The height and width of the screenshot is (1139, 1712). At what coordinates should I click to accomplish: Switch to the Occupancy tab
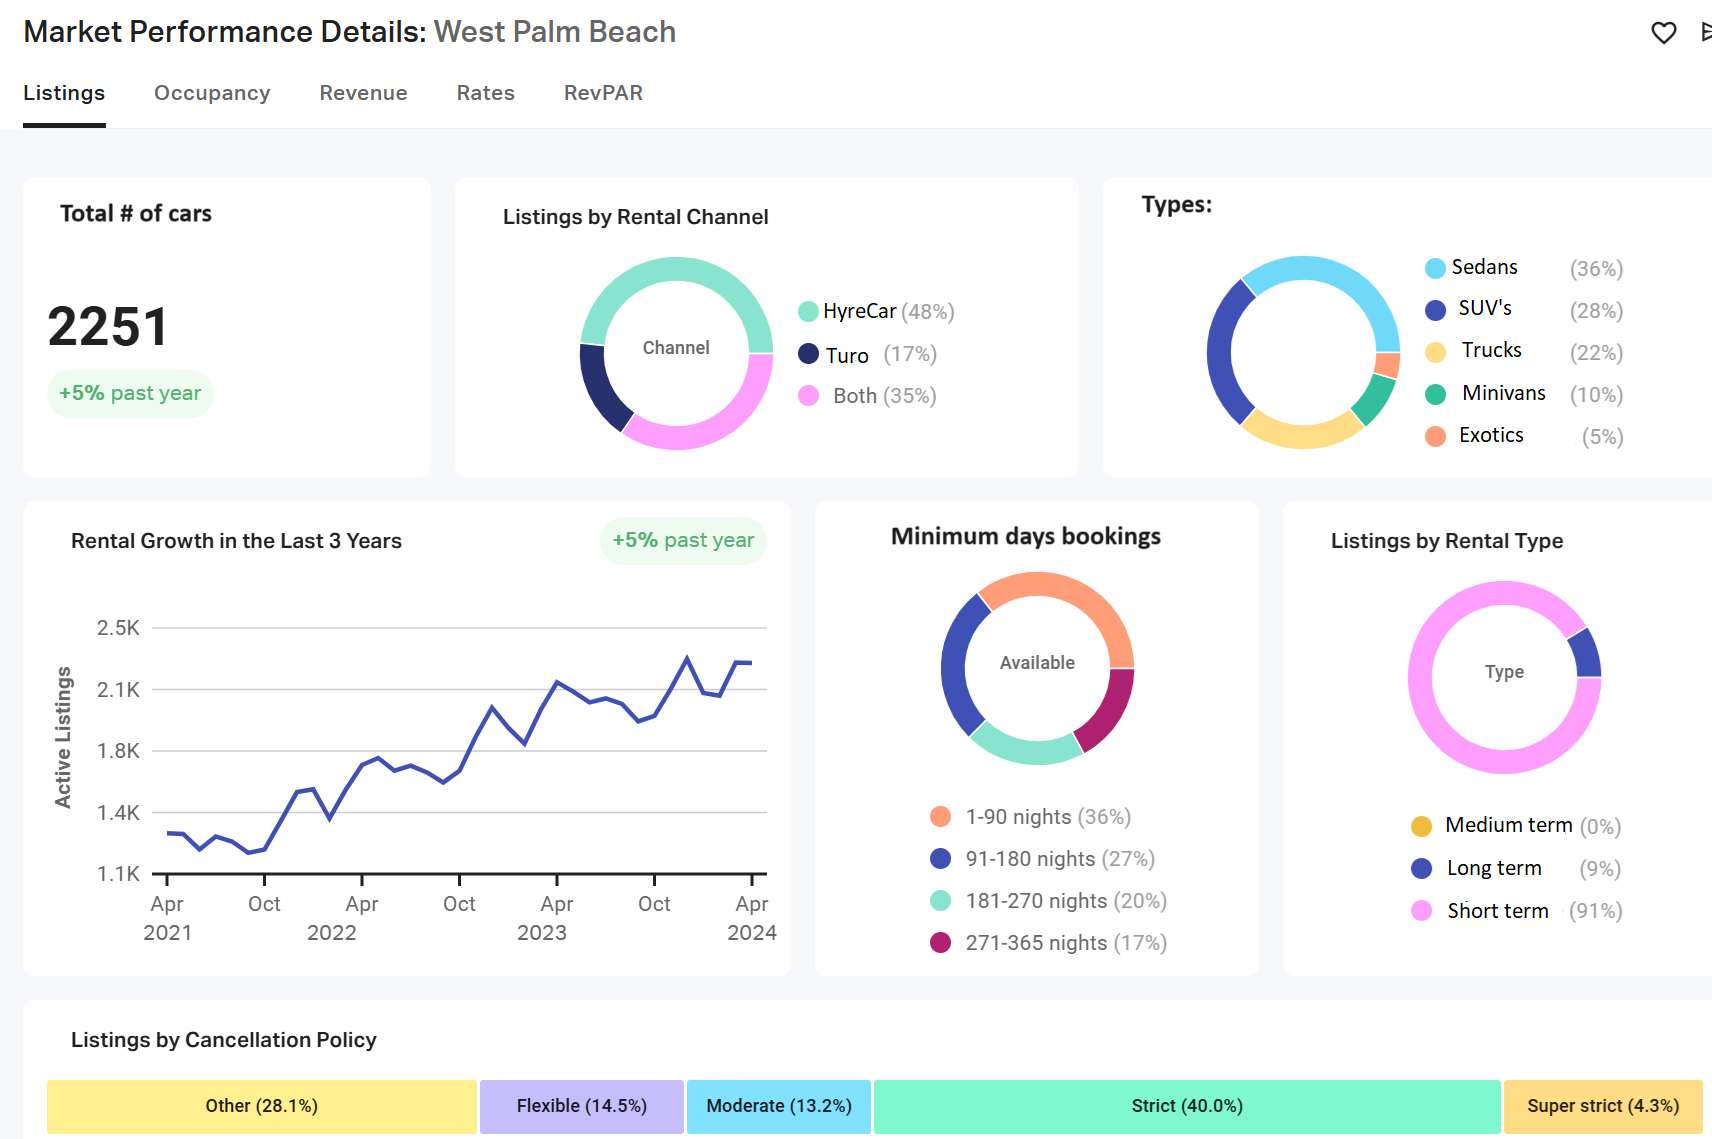[x=212, y=93]
